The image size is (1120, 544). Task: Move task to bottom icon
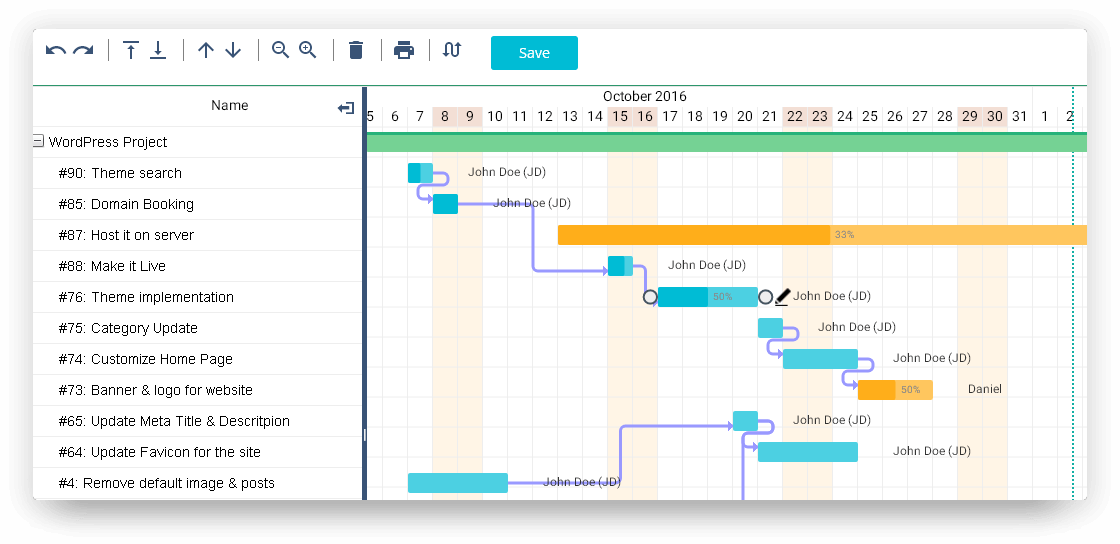pyautogui.click(x=158, y=50)
